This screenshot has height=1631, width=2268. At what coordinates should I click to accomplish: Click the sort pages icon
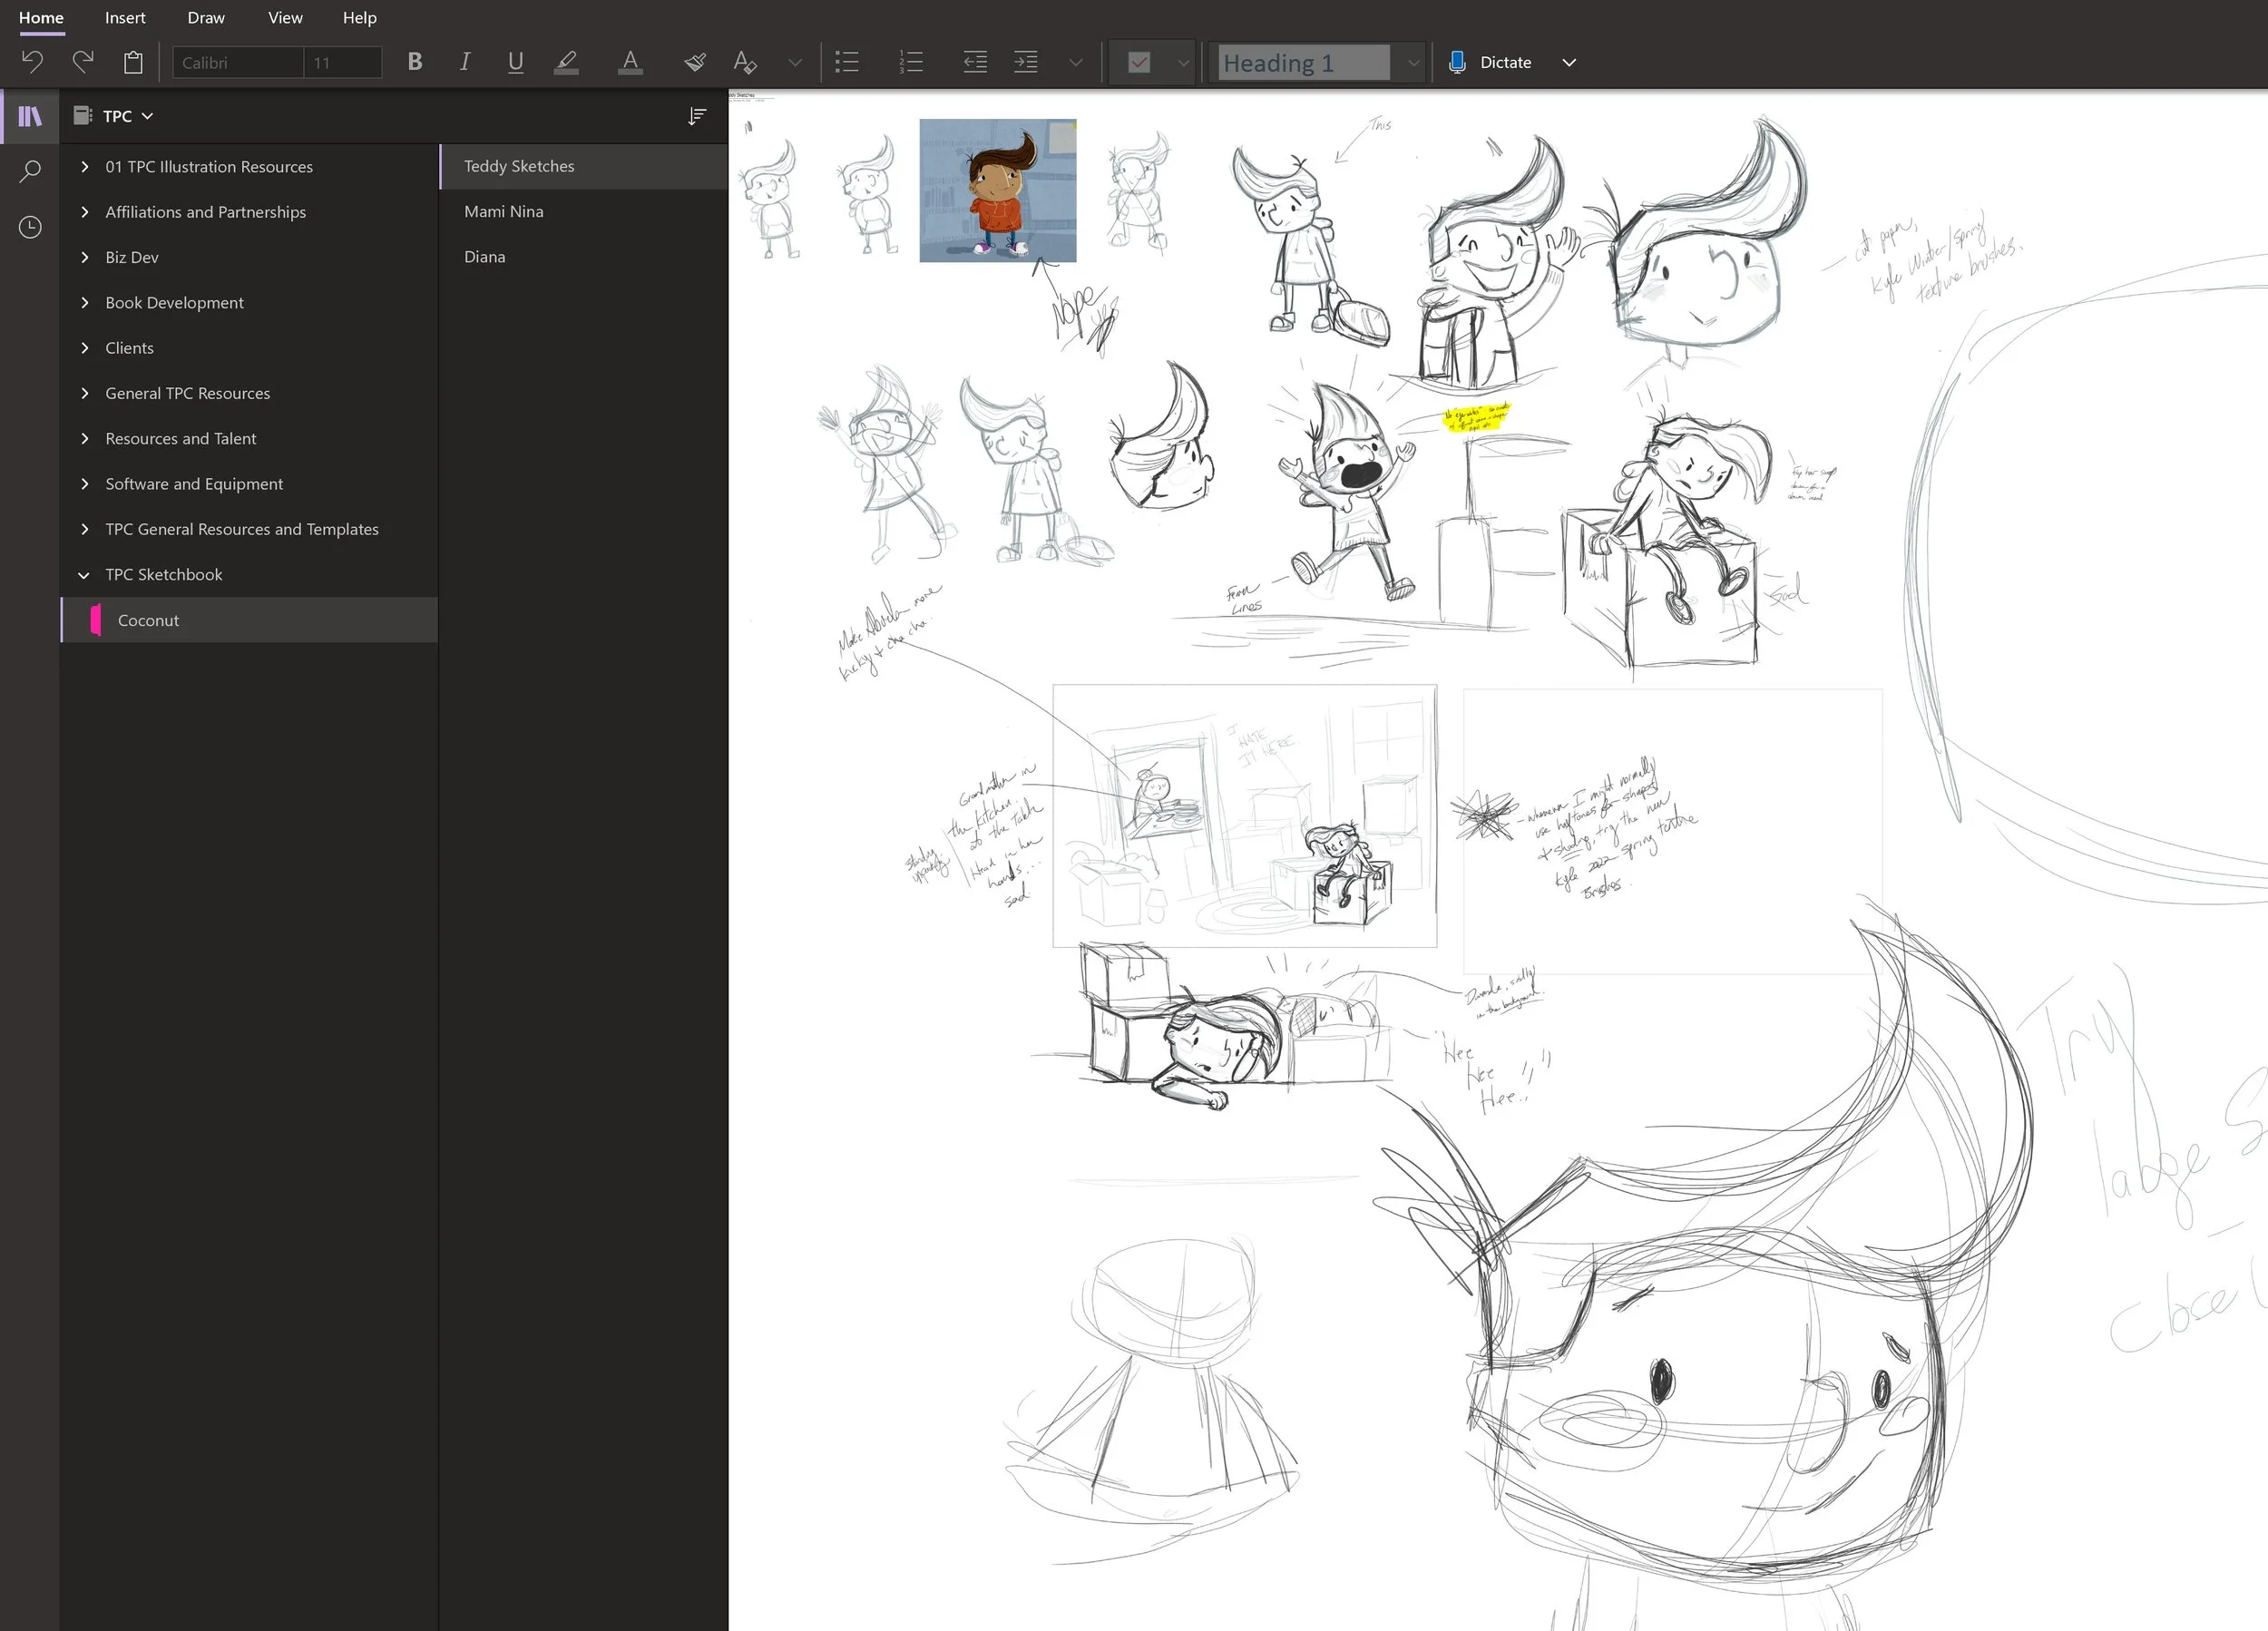[697, 116]
